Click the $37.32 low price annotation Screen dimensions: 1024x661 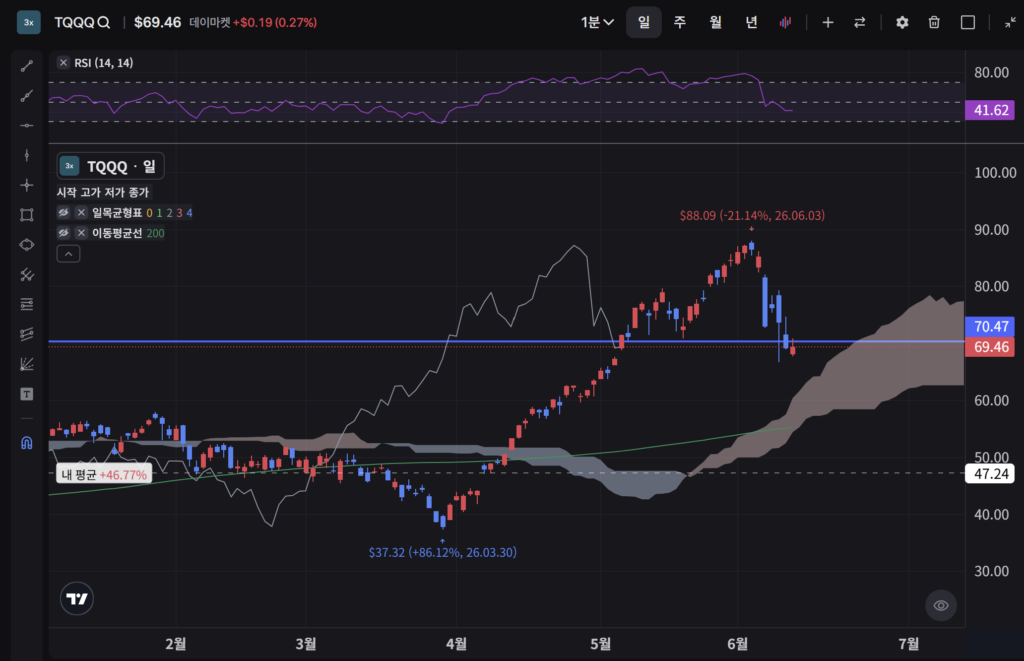[442, 553]
